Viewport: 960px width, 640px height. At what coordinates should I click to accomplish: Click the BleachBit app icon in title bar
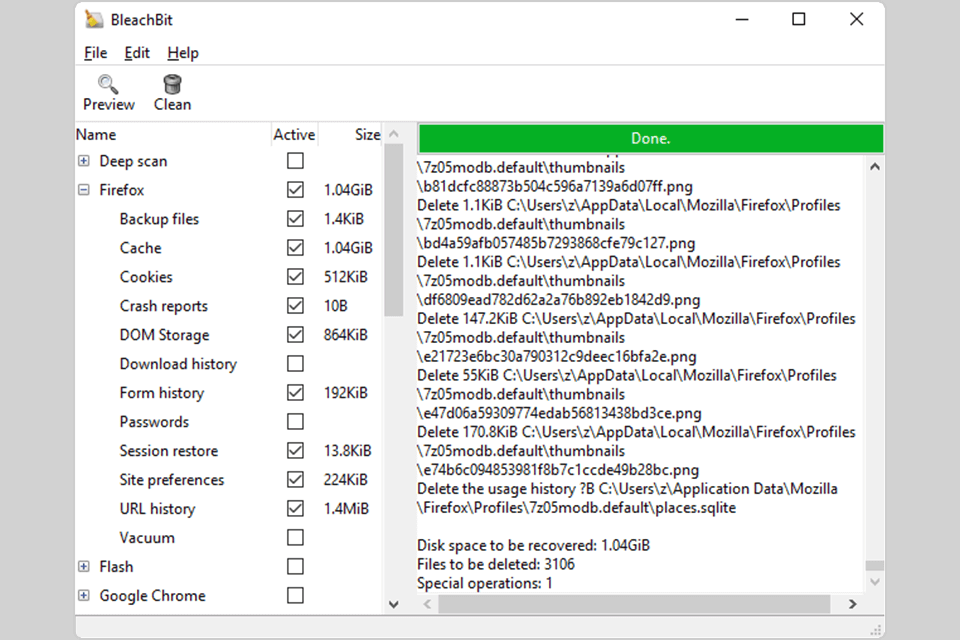click(x=94, y=20)
